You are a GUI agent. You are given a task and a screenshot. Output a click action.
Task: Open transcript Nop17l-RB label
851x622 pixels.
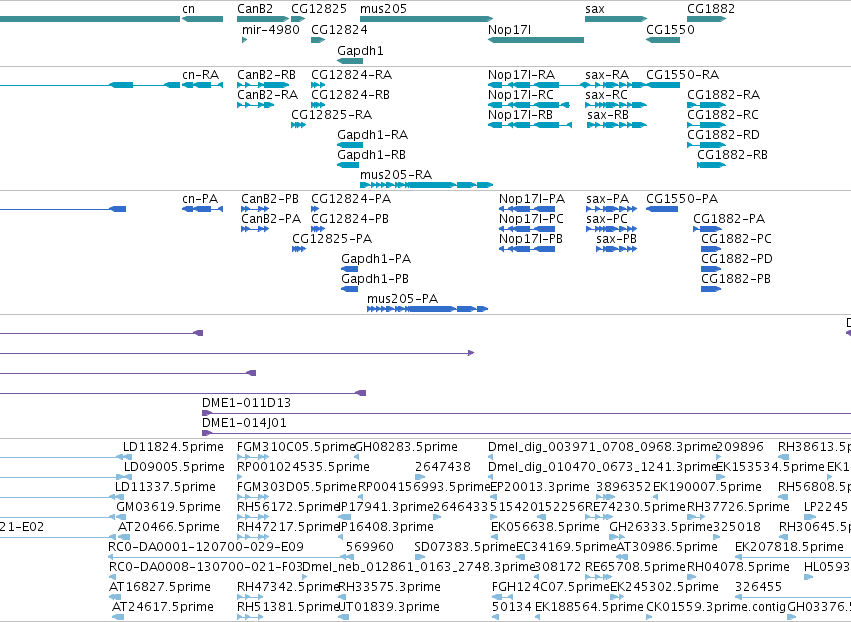coord(520,115)
